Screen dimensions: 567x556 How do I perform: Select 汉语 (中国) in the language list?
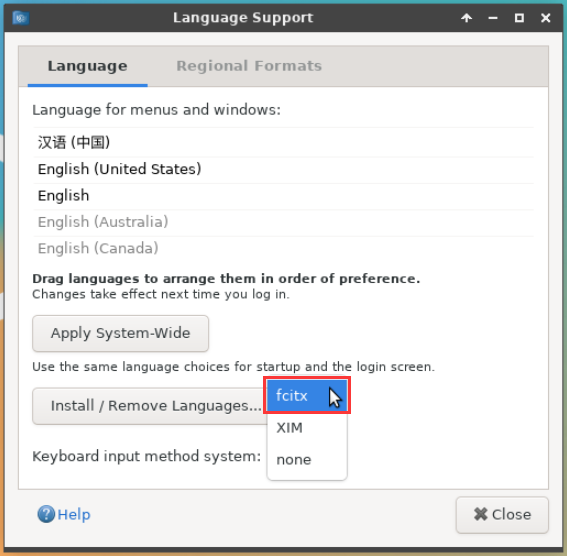click(x=284, y=142)
